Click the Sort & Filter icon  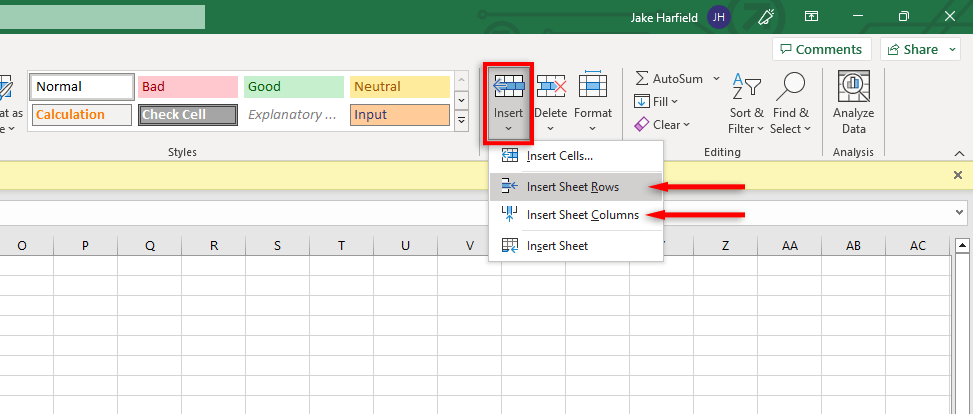point(746,88)
